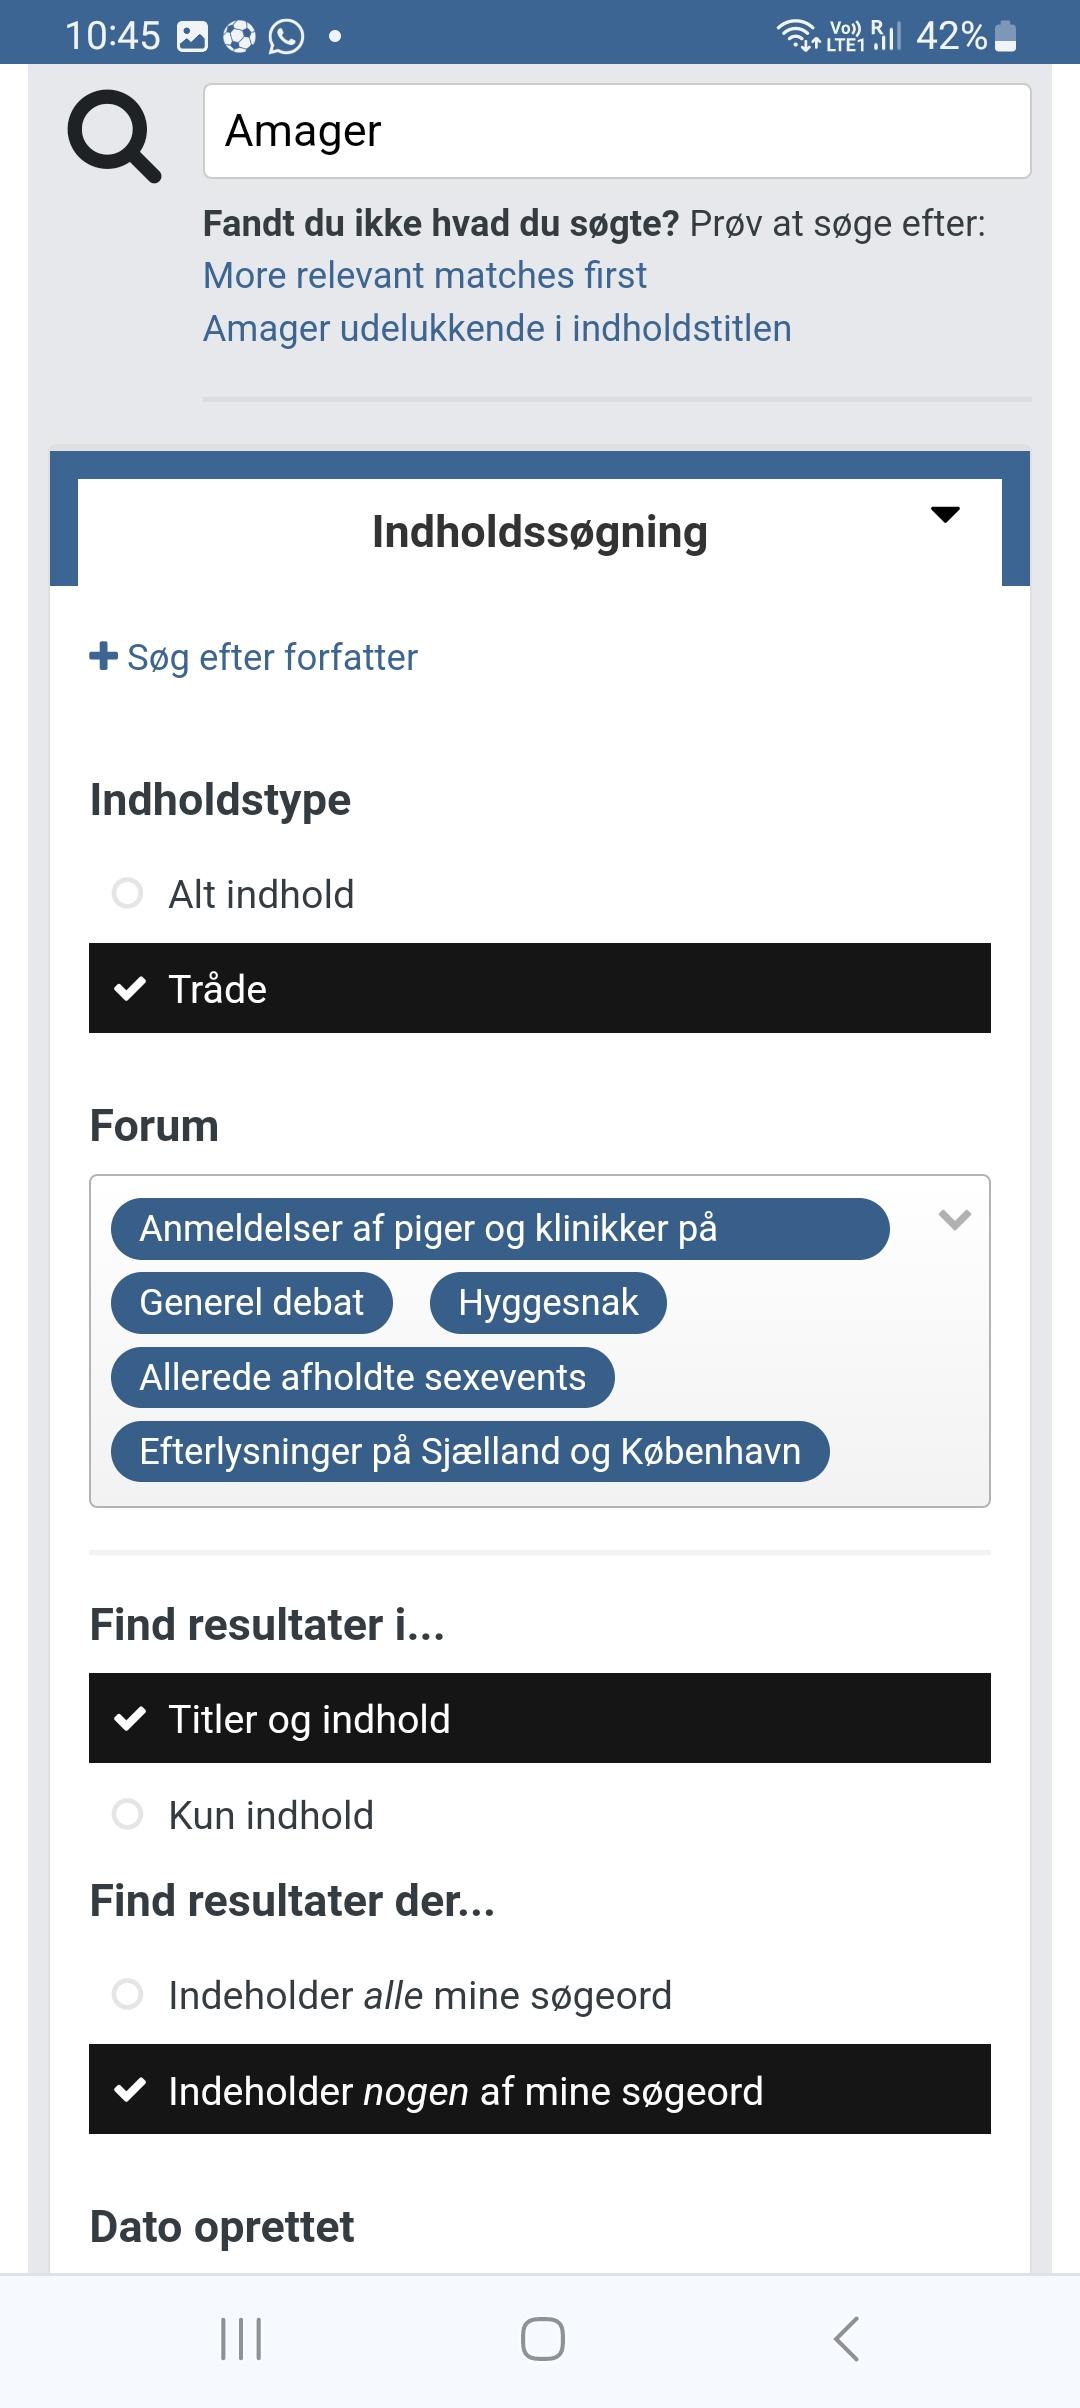The image size is (1080, 2408).
Task: Focus the Amager search text field
Action: [617, 131]
